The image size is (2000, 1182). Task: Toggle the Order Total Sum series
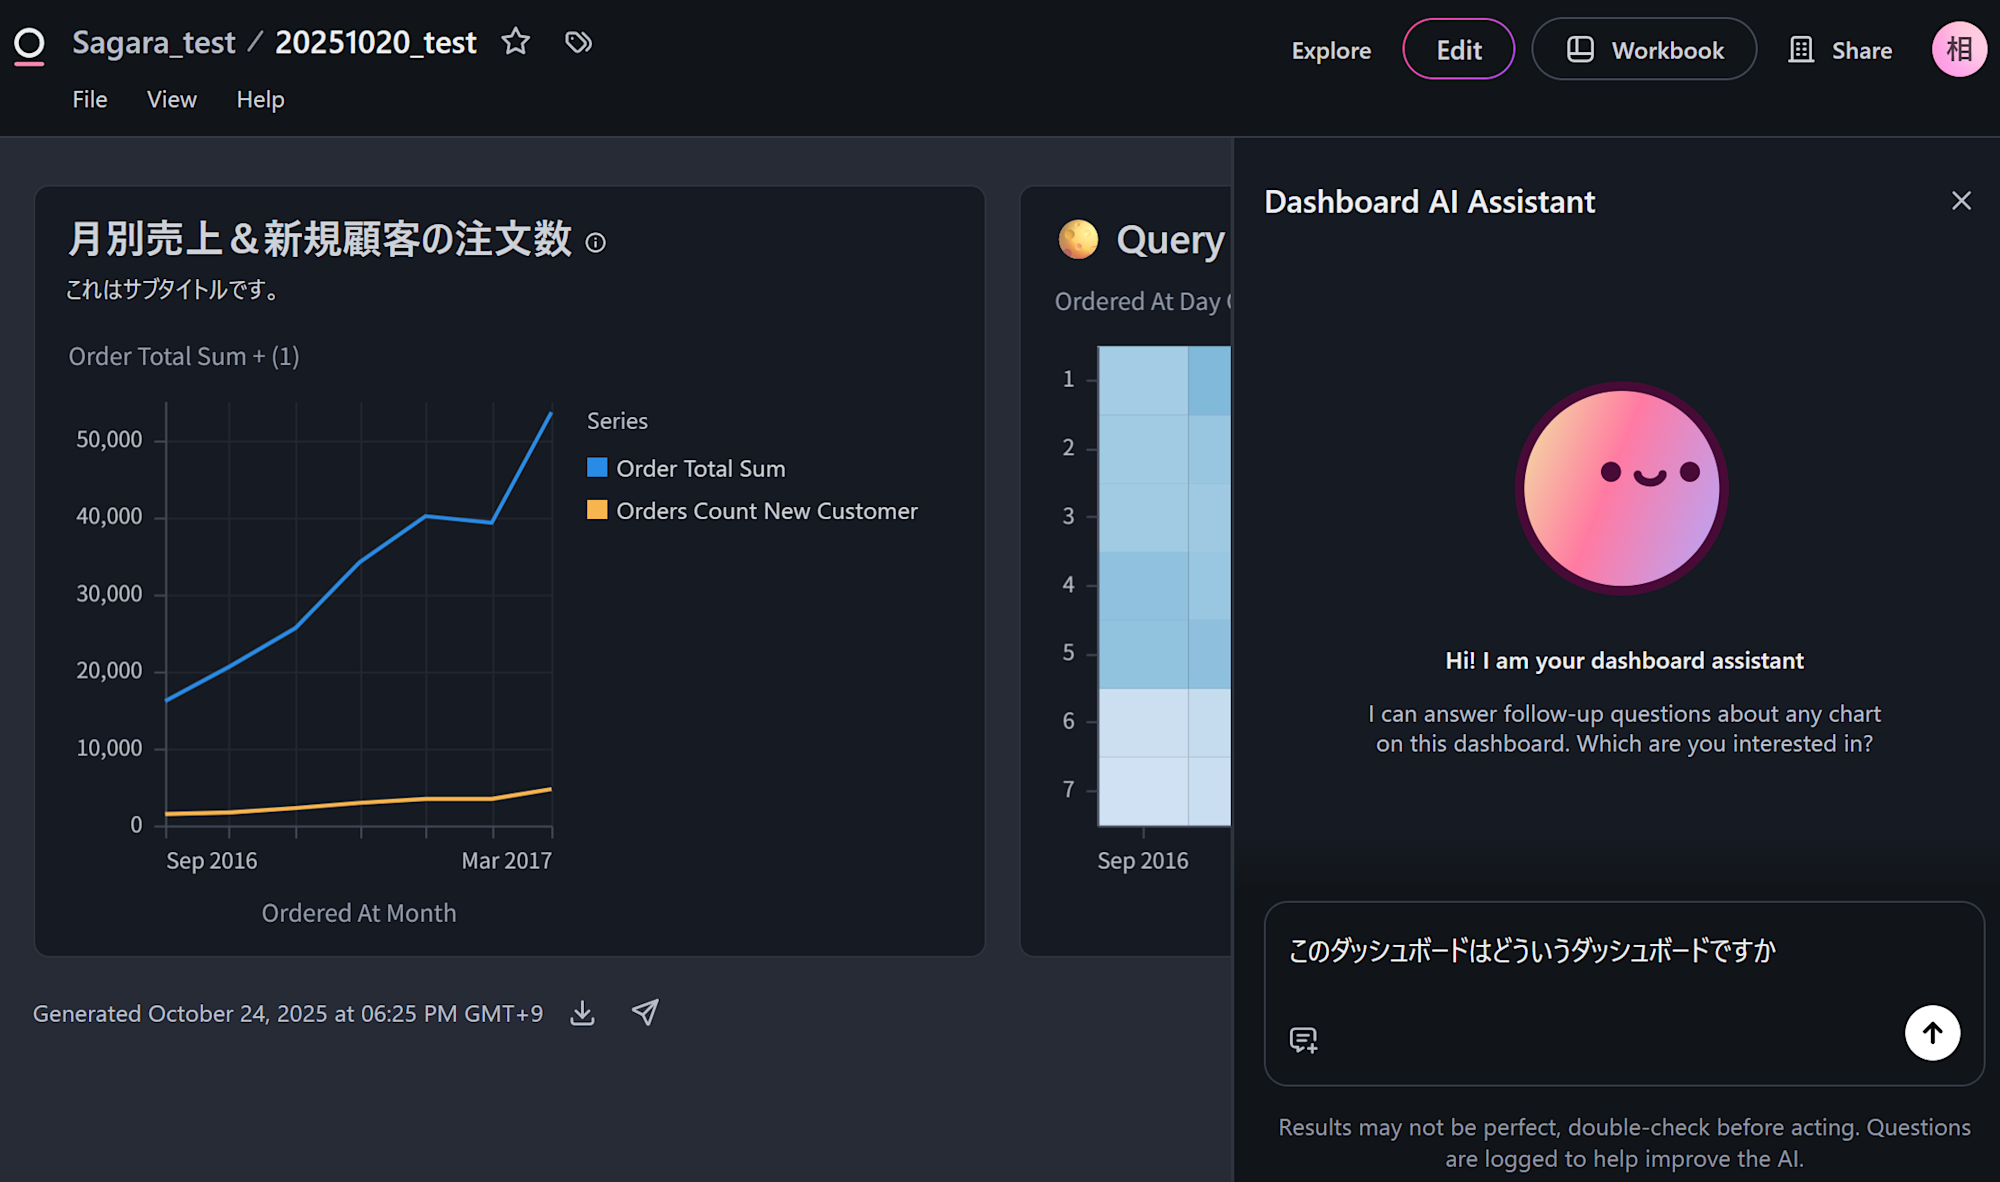[700, 468]
